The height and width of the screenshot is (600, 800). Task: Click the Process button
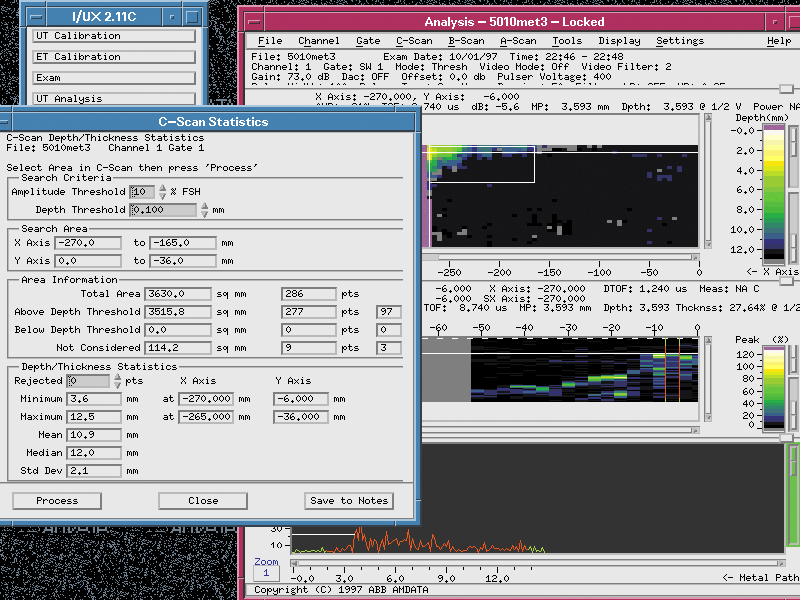coord(57,501)
